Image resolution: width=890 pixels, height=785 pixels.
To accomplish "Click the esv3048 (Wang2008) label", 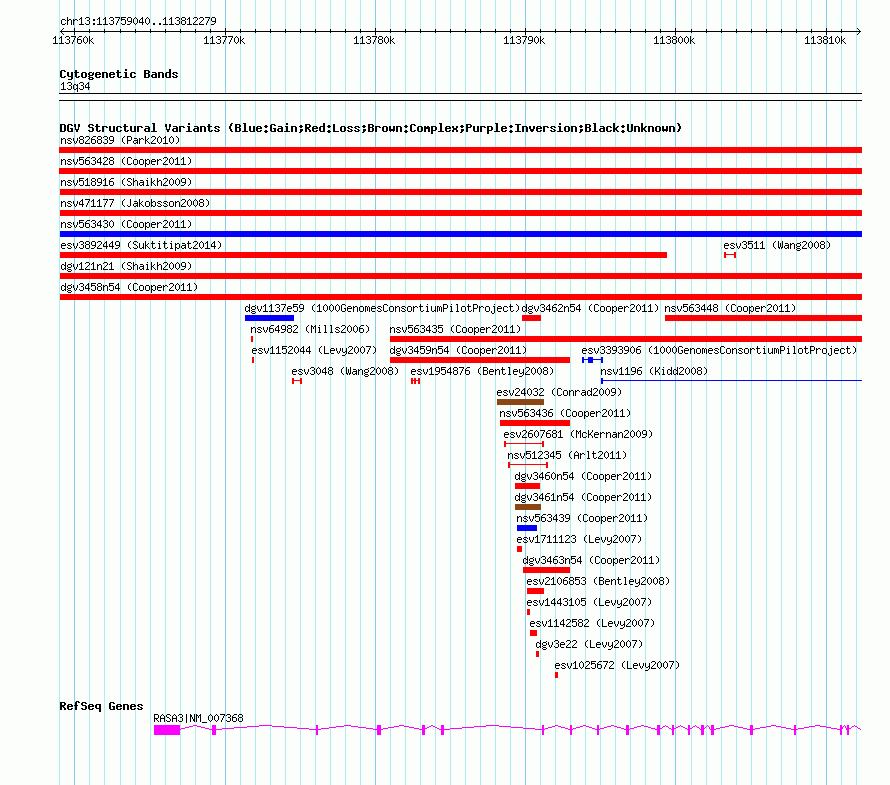I will [345, 371].
